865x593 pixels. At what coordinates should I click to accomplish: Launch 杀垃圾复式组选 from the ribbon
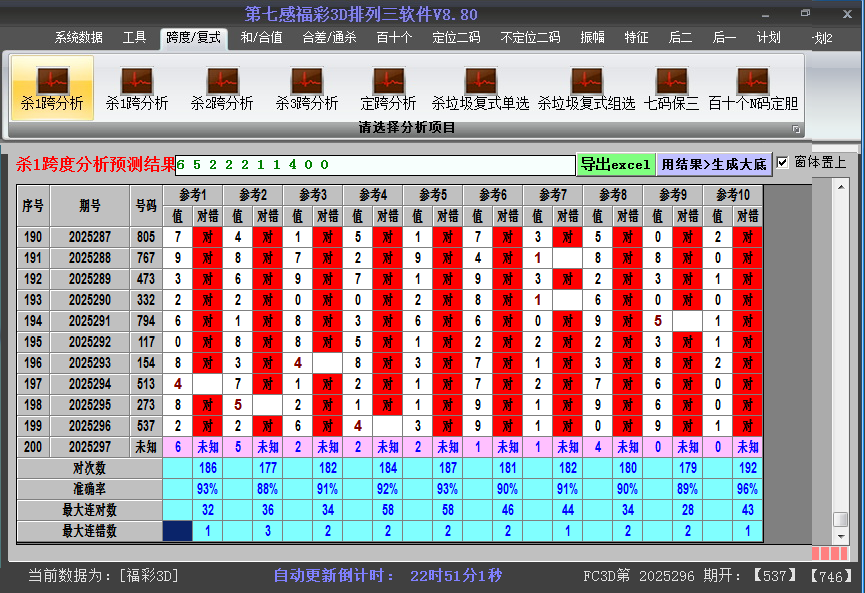pos(586,88)
